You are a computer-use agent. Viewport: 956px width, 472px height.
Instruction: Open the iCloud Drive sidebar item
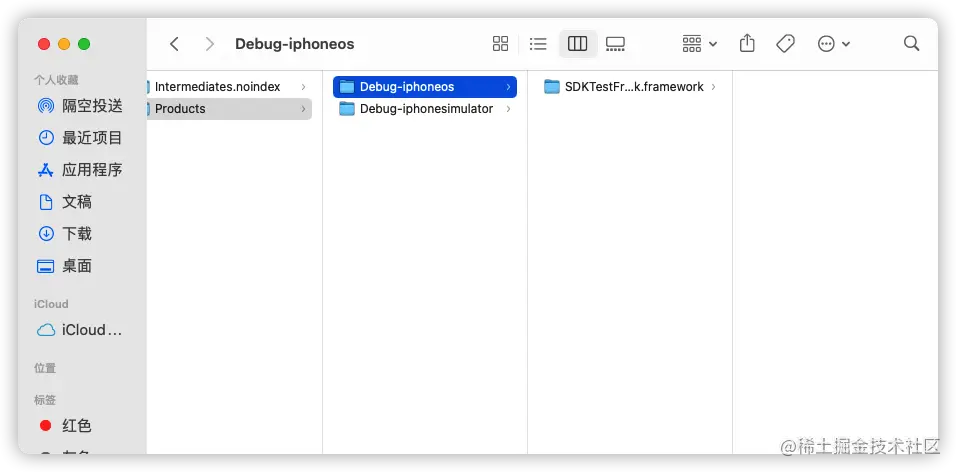79,330
